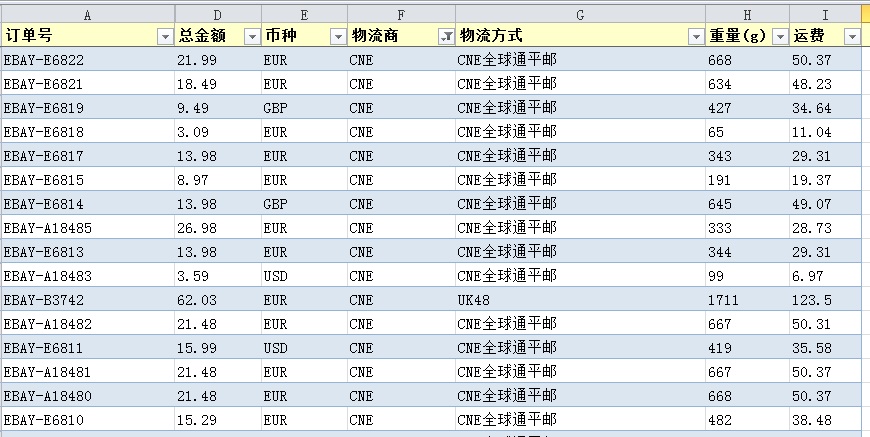Viewport: 870px width, 437px height.
Task: Select column I header
Action: click(x=825, y=14)
